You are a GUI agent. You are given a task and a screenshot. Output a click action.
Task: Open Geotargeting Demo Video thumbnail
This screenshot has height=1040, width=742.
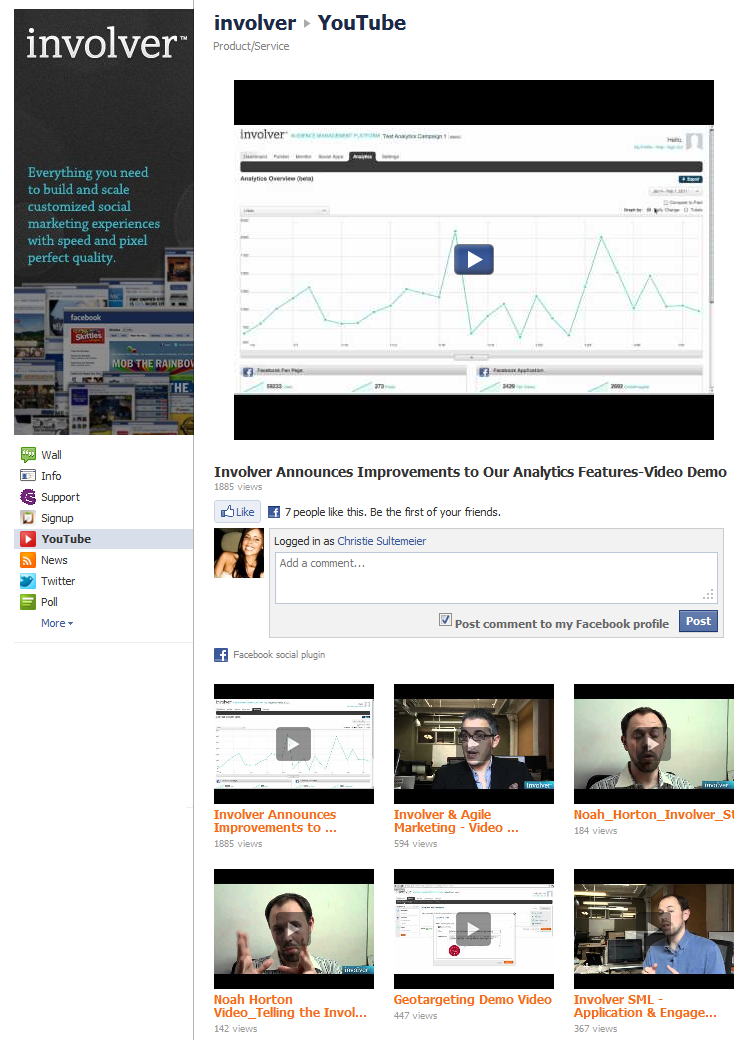click(473, 929)
